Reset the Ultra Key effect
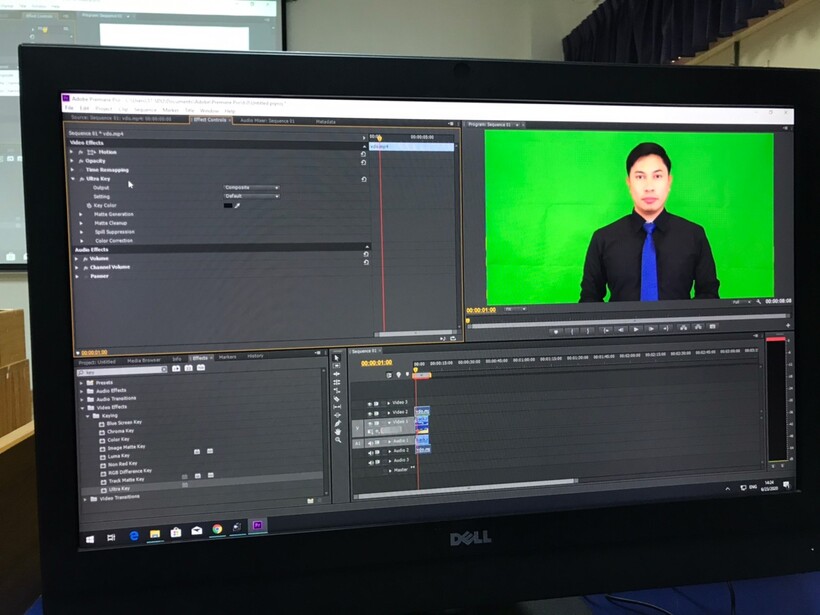 (364, 179)
